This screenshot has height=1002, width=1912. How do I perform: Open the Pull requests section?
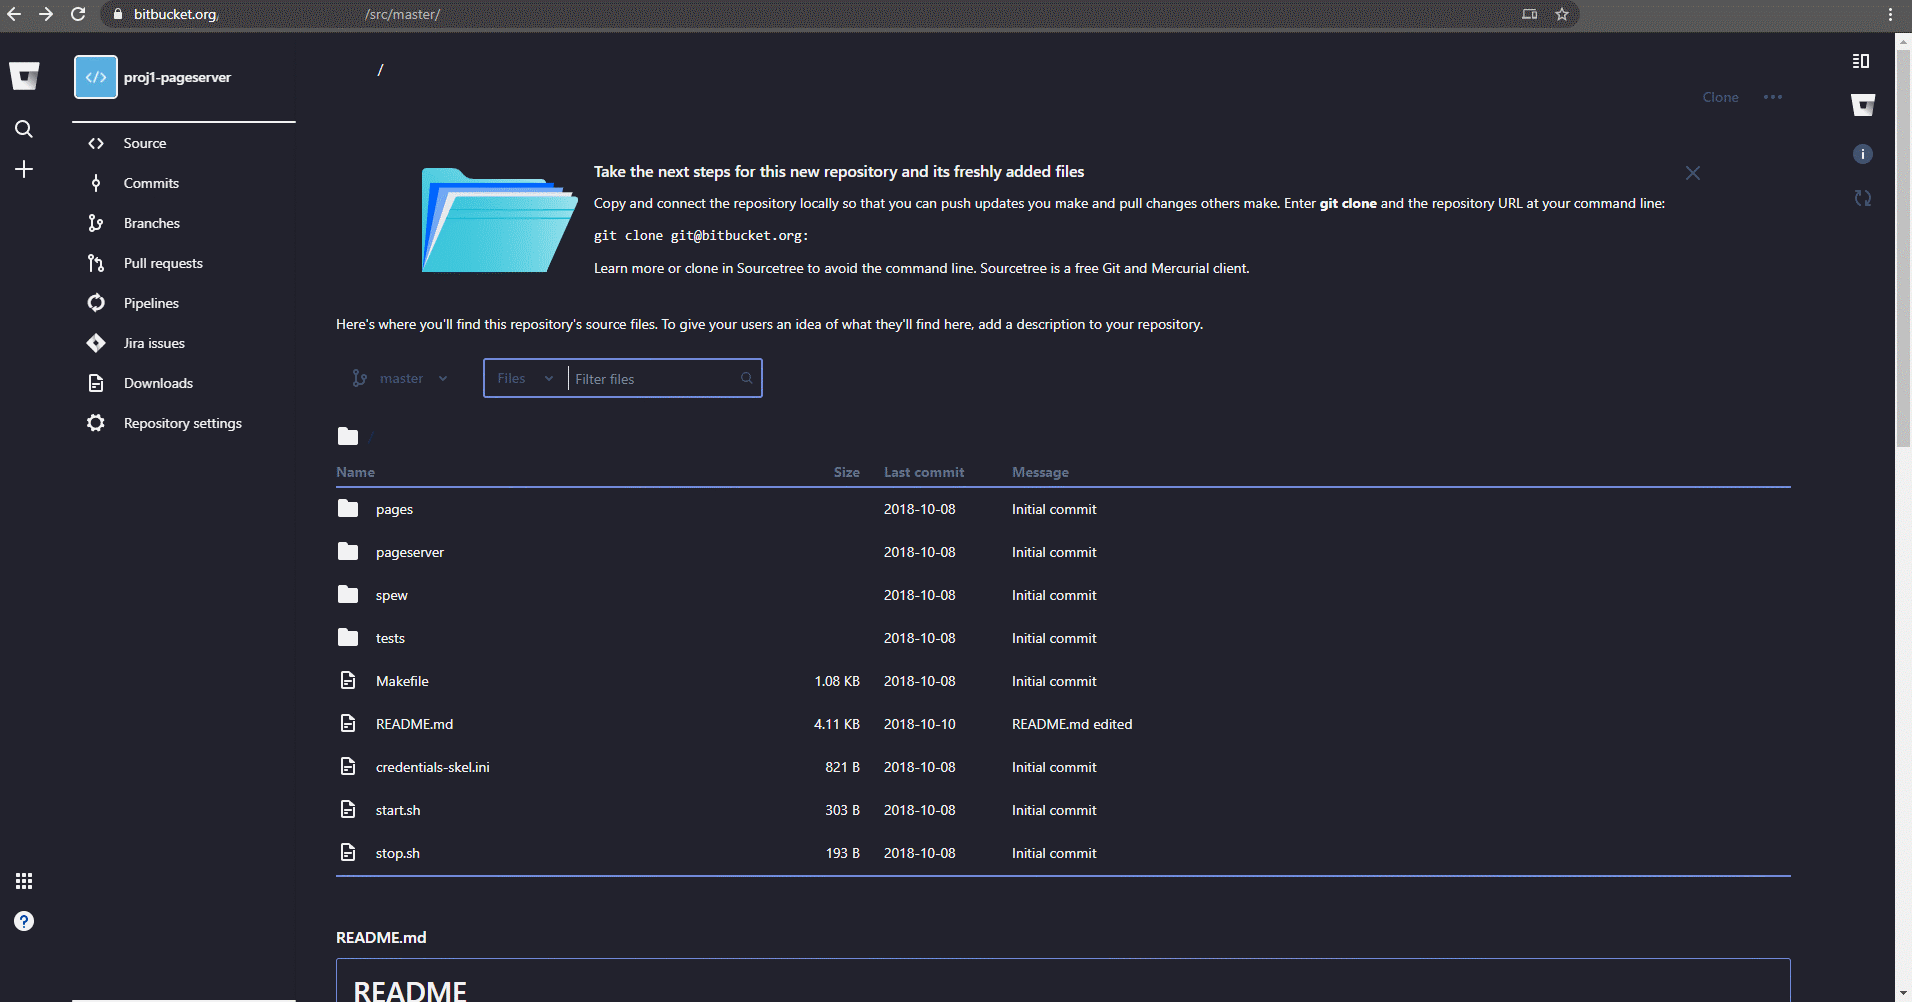point(163,263)
